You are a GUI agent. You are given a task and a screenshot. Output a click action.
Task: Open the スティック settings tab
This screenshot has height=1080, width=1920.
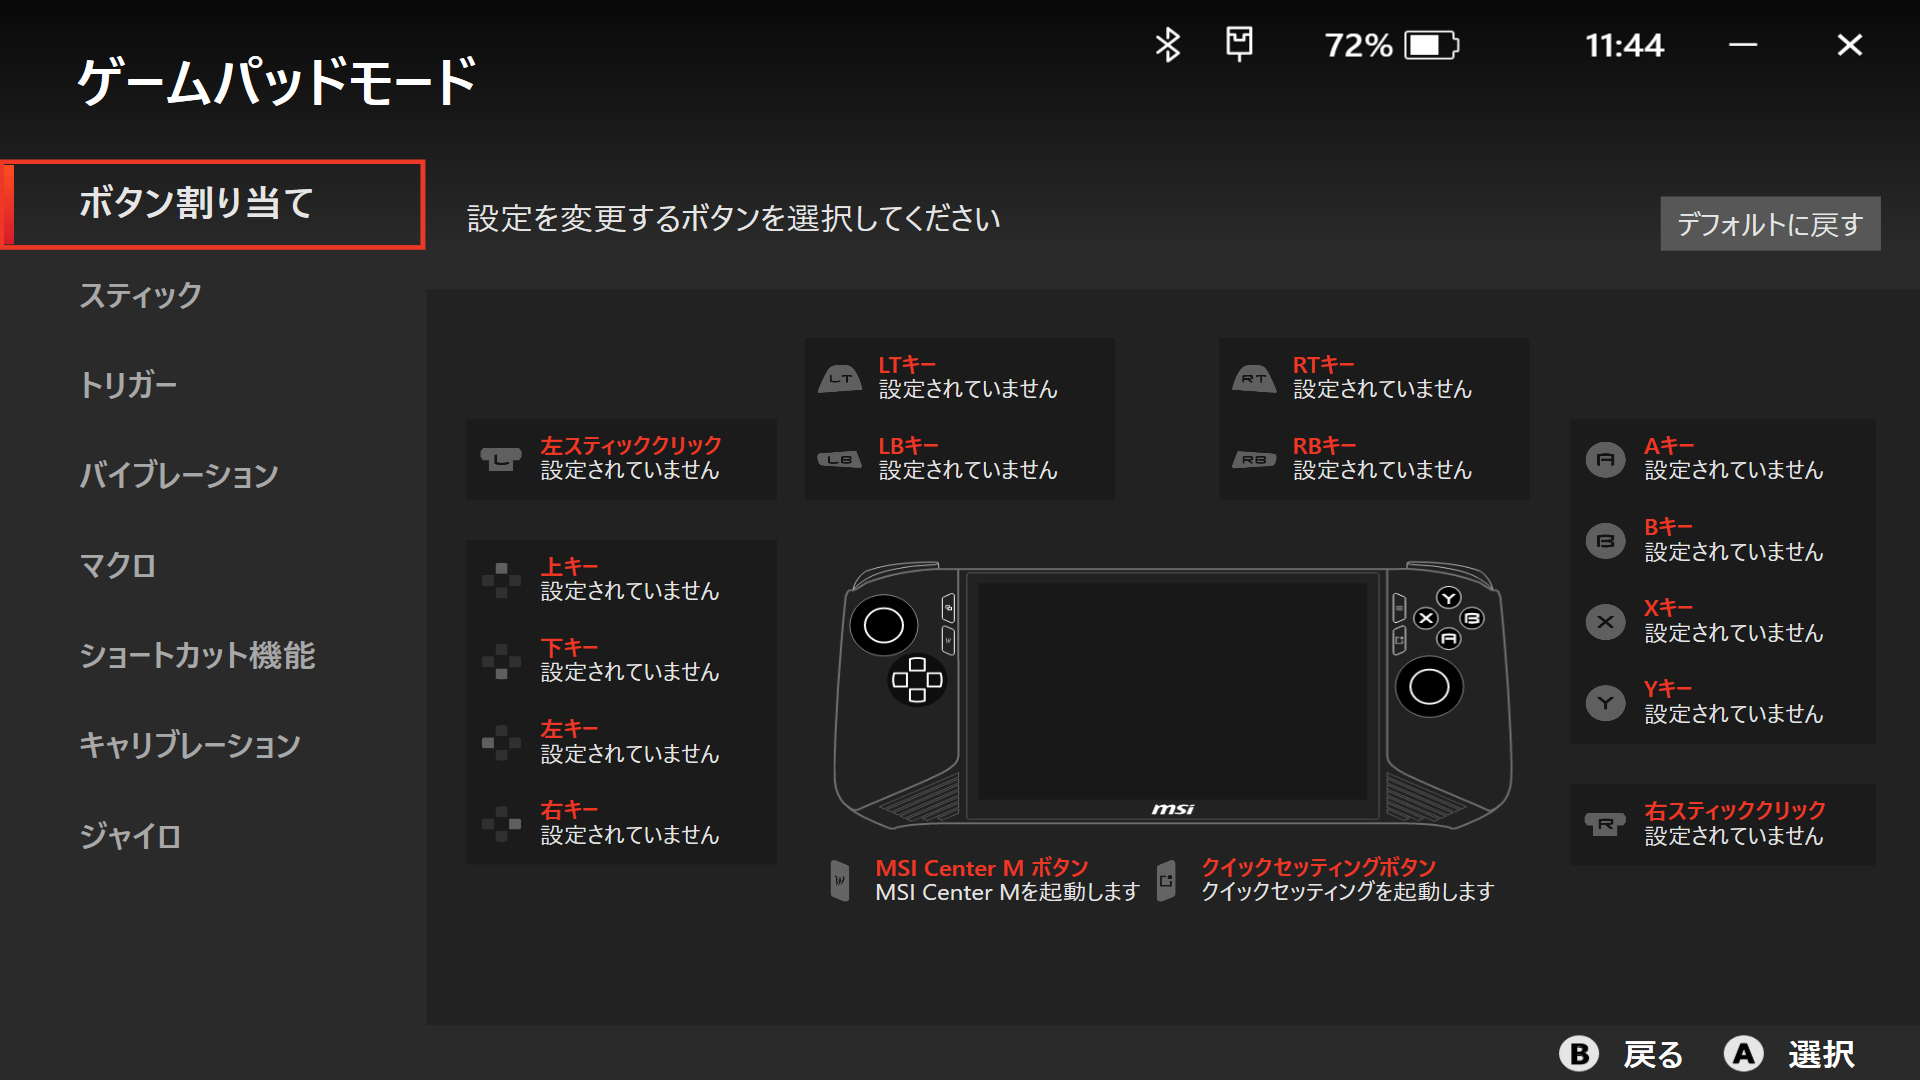[x=141, y=295]
